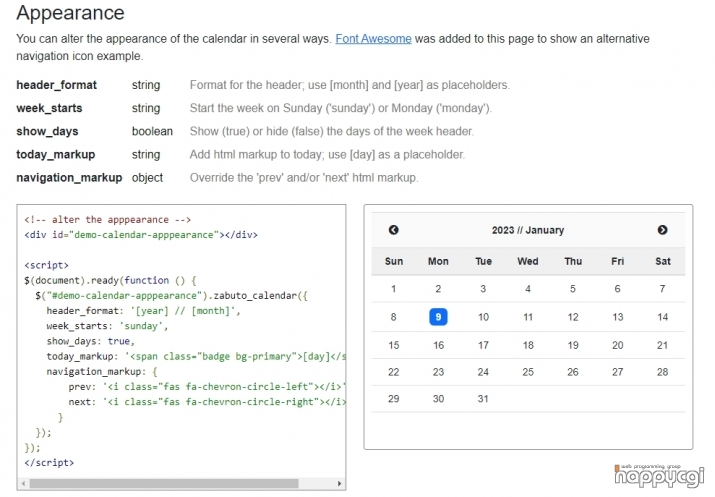Viewport: 715px width, 497px height.
Task: Click the Wed weekday header
Action: [x=528, y=261]
